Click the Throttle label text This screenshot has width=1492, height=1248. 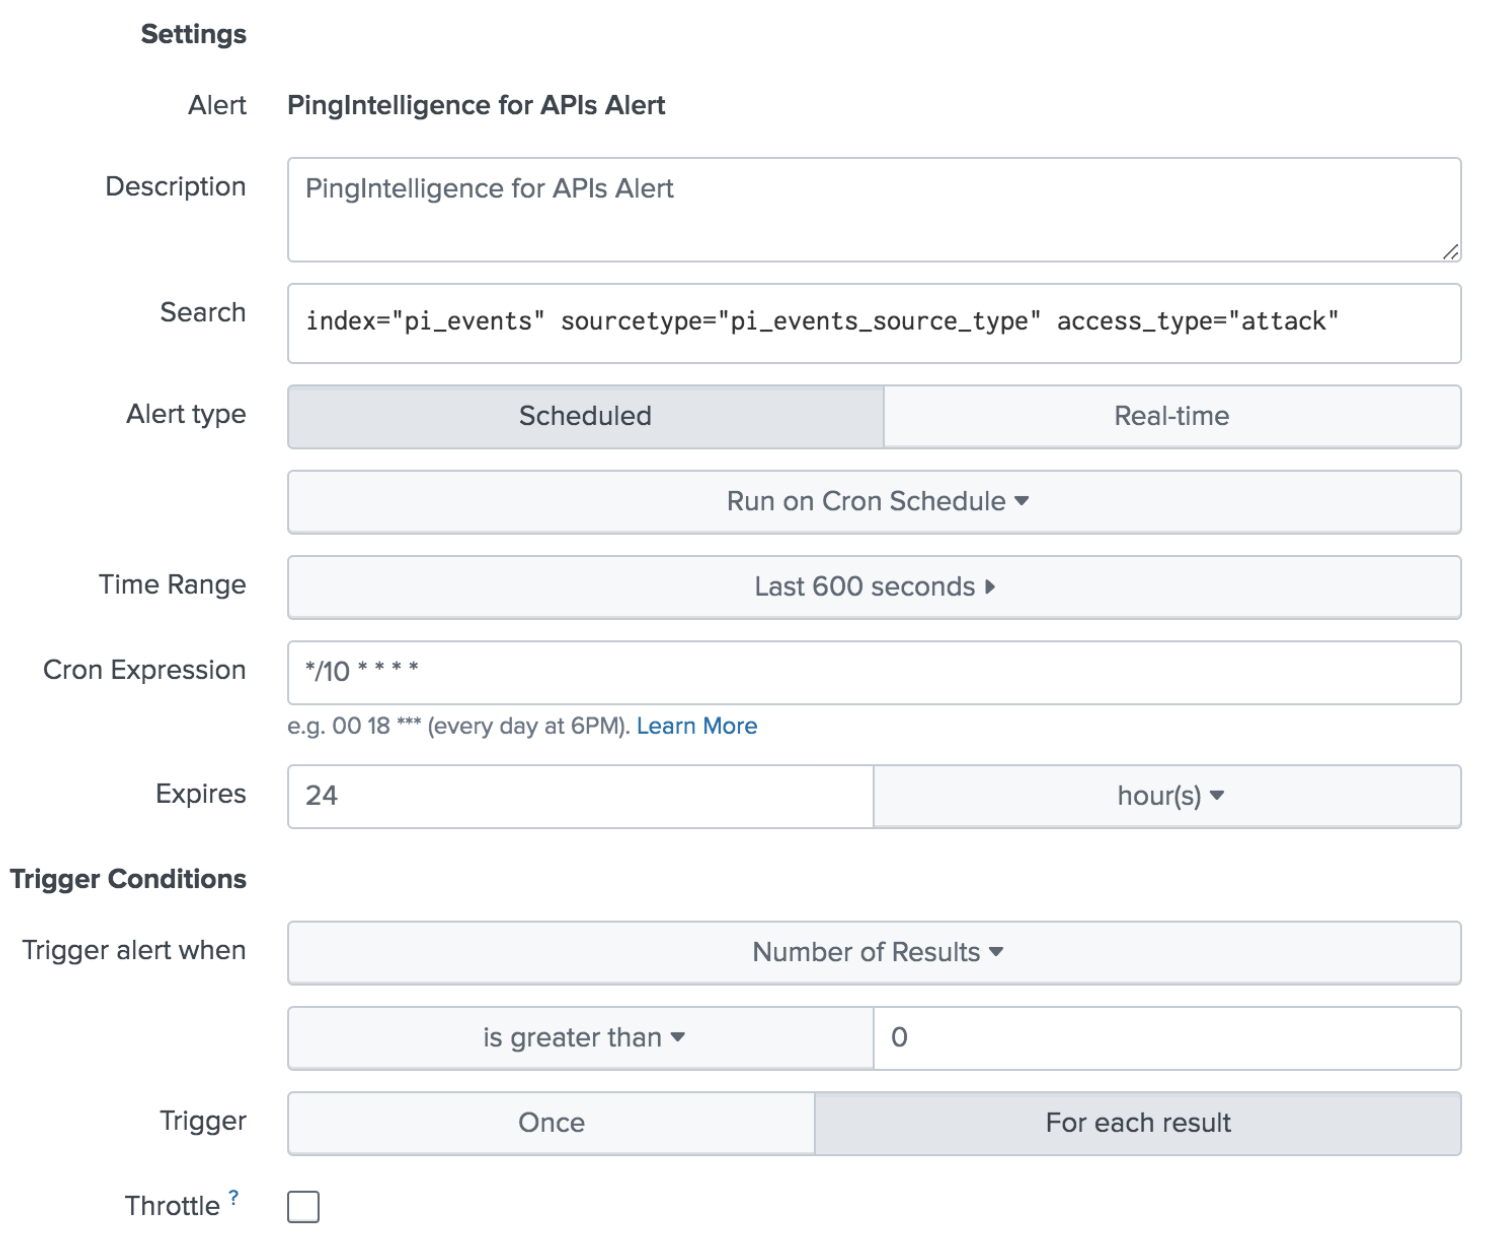[x=172, y=1206]
